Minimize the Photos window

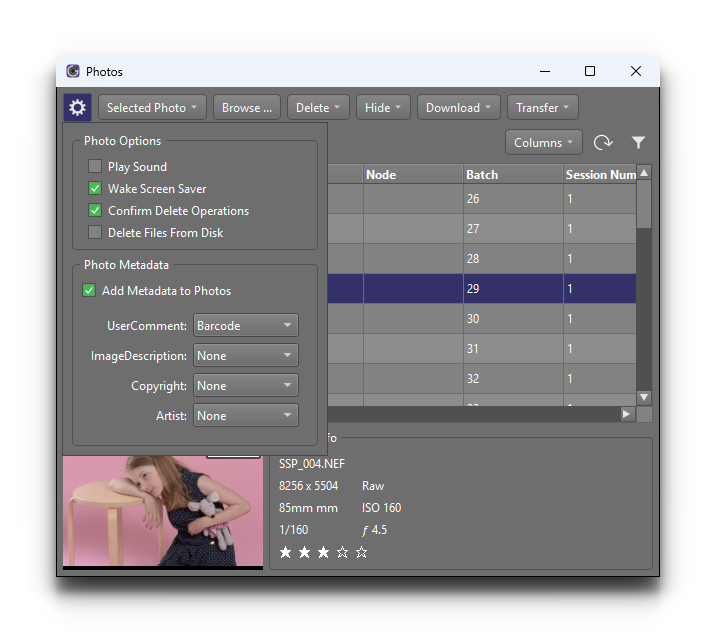point(545,71)
